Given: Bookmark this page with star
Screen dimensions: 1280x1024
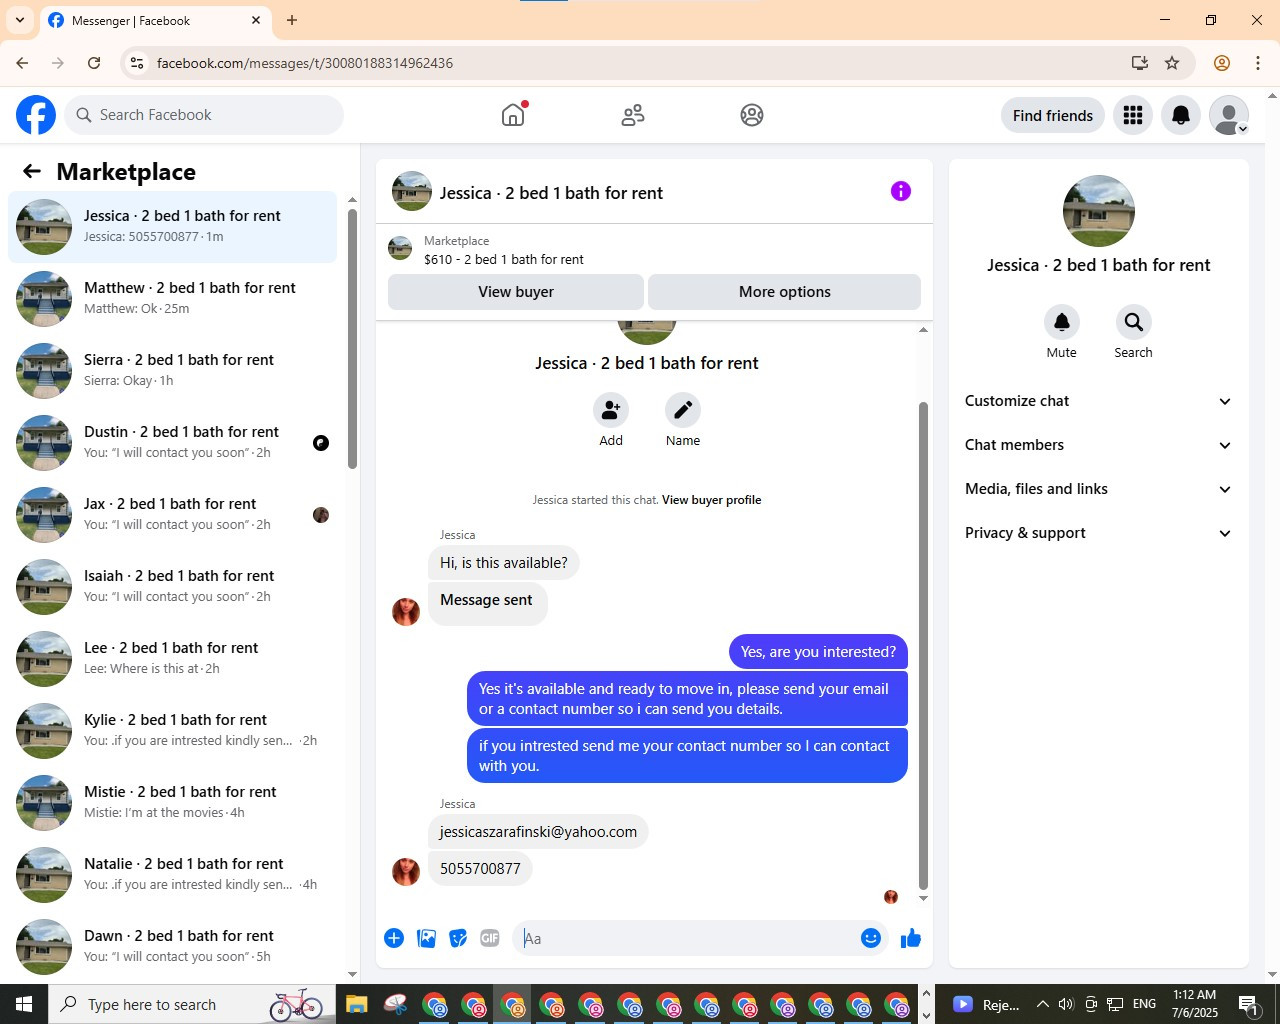Looking at the screenshot, I should (1172, 63).
